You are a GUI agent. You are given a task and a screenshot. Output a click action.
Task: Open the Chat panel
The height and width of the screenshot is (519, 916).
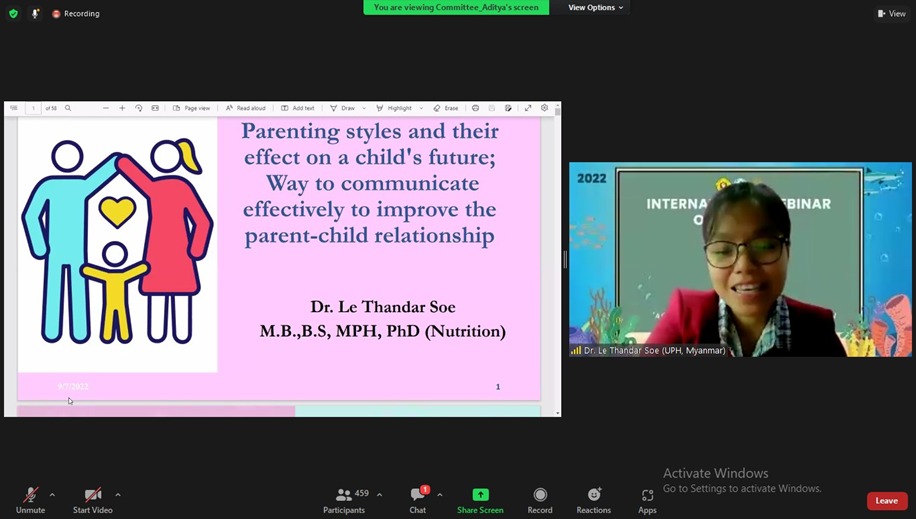(417, 496)
